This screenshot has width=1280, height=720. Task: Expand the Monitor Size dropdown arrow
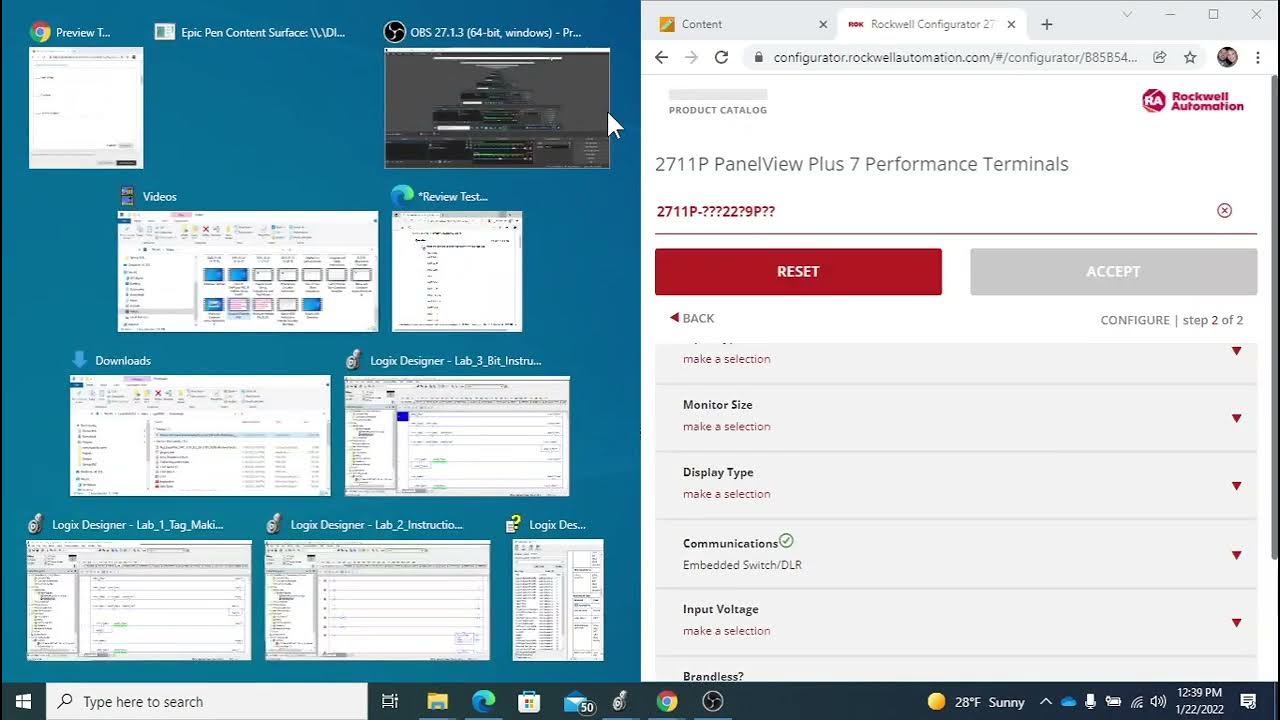pyautogui.click(x=1237, y=418)
